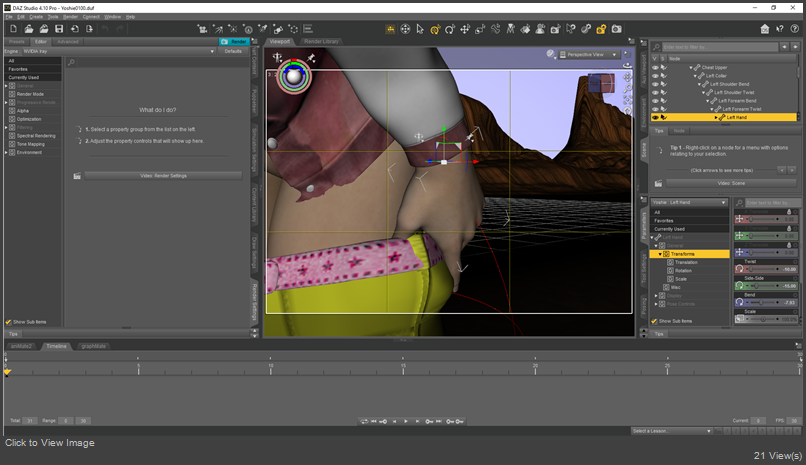806x465 pixels.
Task: Click the home icon at top right
Action: 765,29
